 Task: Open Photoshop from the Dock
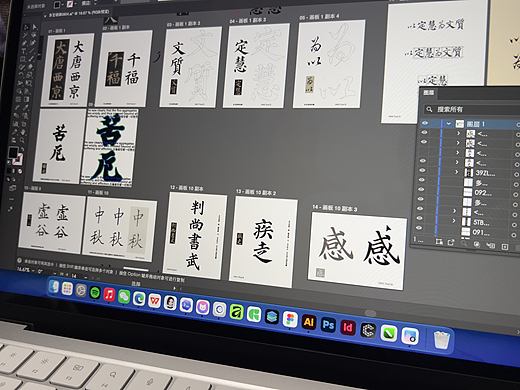328,325
